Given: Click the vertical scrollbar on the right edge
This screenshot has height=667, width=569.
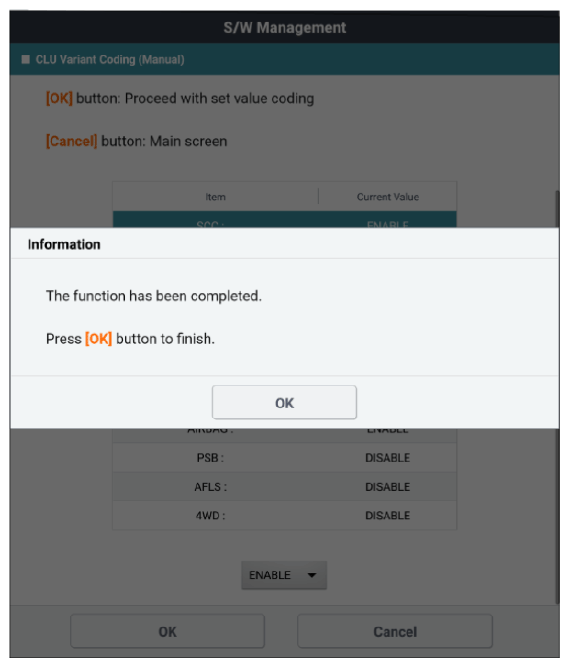Looking at the screenshot, I should [557, 396].
